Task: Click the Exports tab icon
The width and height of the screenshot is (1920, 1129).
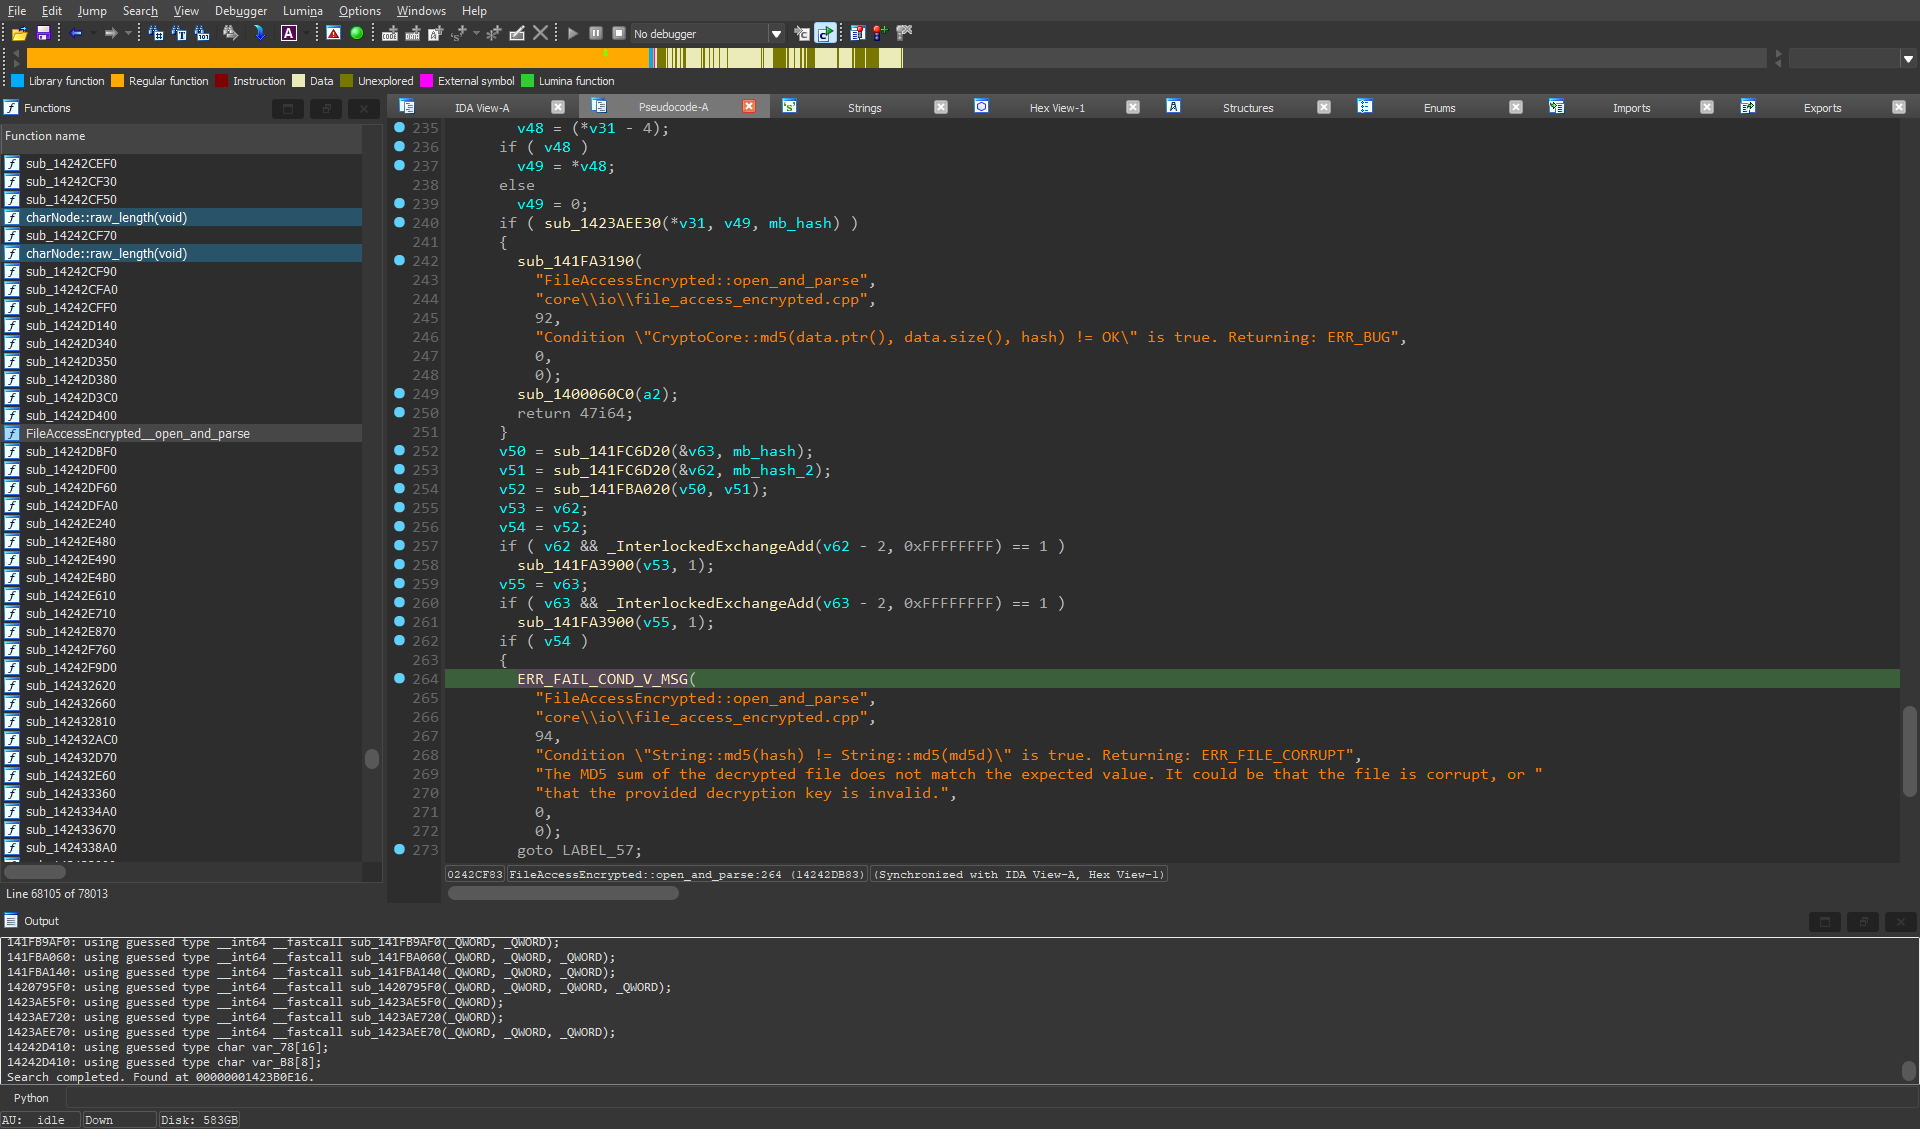Action: 1748,107
